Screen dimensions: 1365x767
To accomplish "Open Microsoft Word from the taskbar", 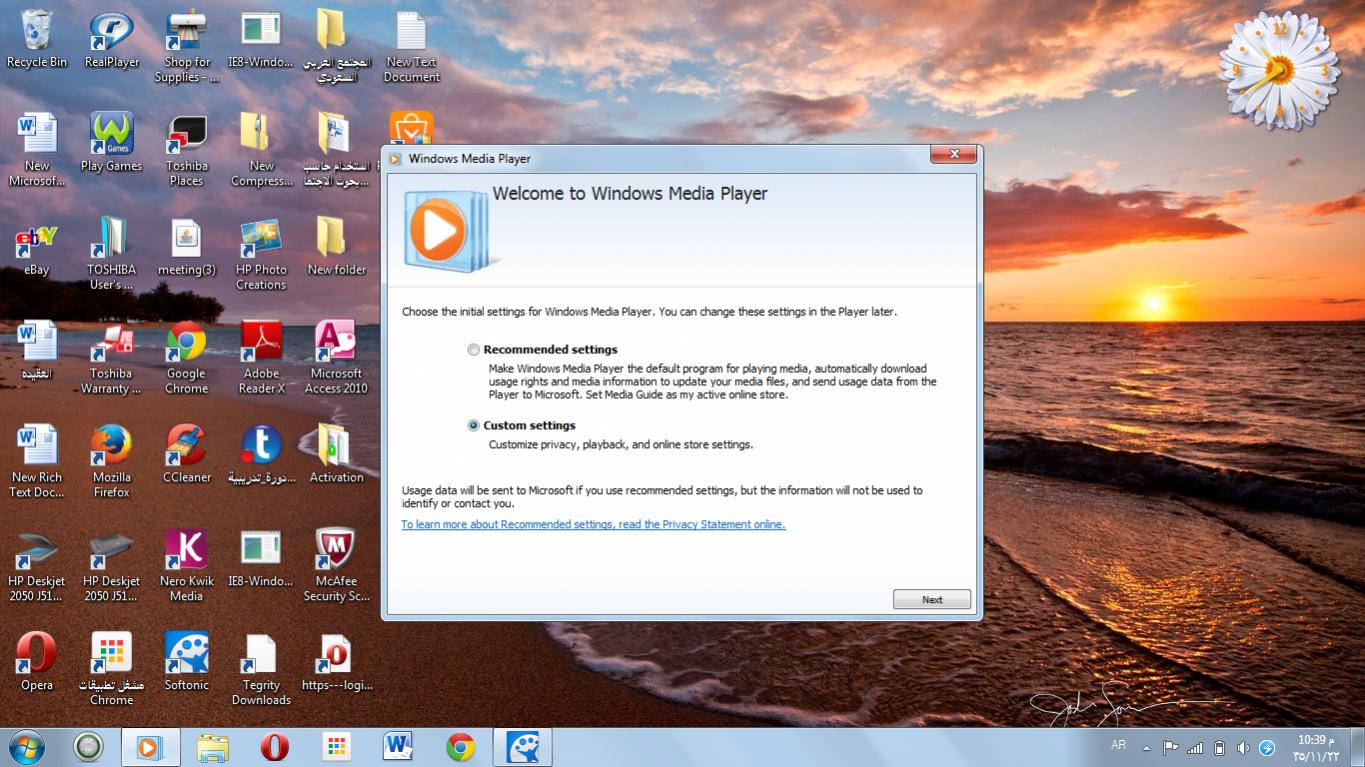I will [397, 747].
